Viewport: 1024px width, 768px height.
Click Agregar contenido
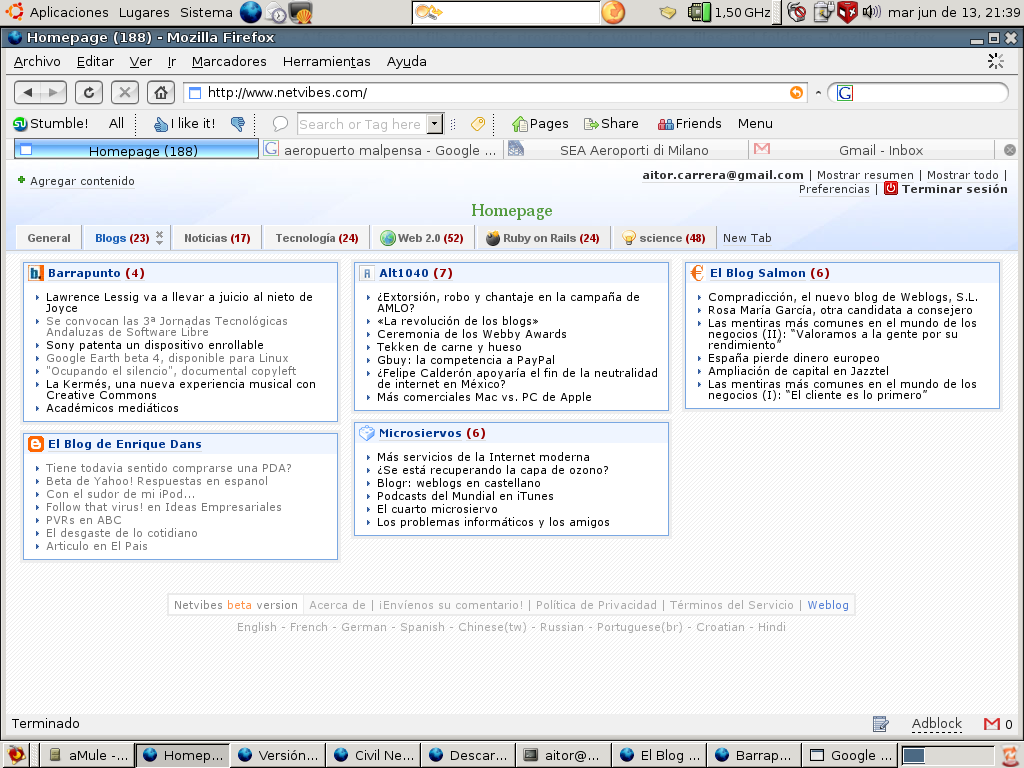coord(82,181)
